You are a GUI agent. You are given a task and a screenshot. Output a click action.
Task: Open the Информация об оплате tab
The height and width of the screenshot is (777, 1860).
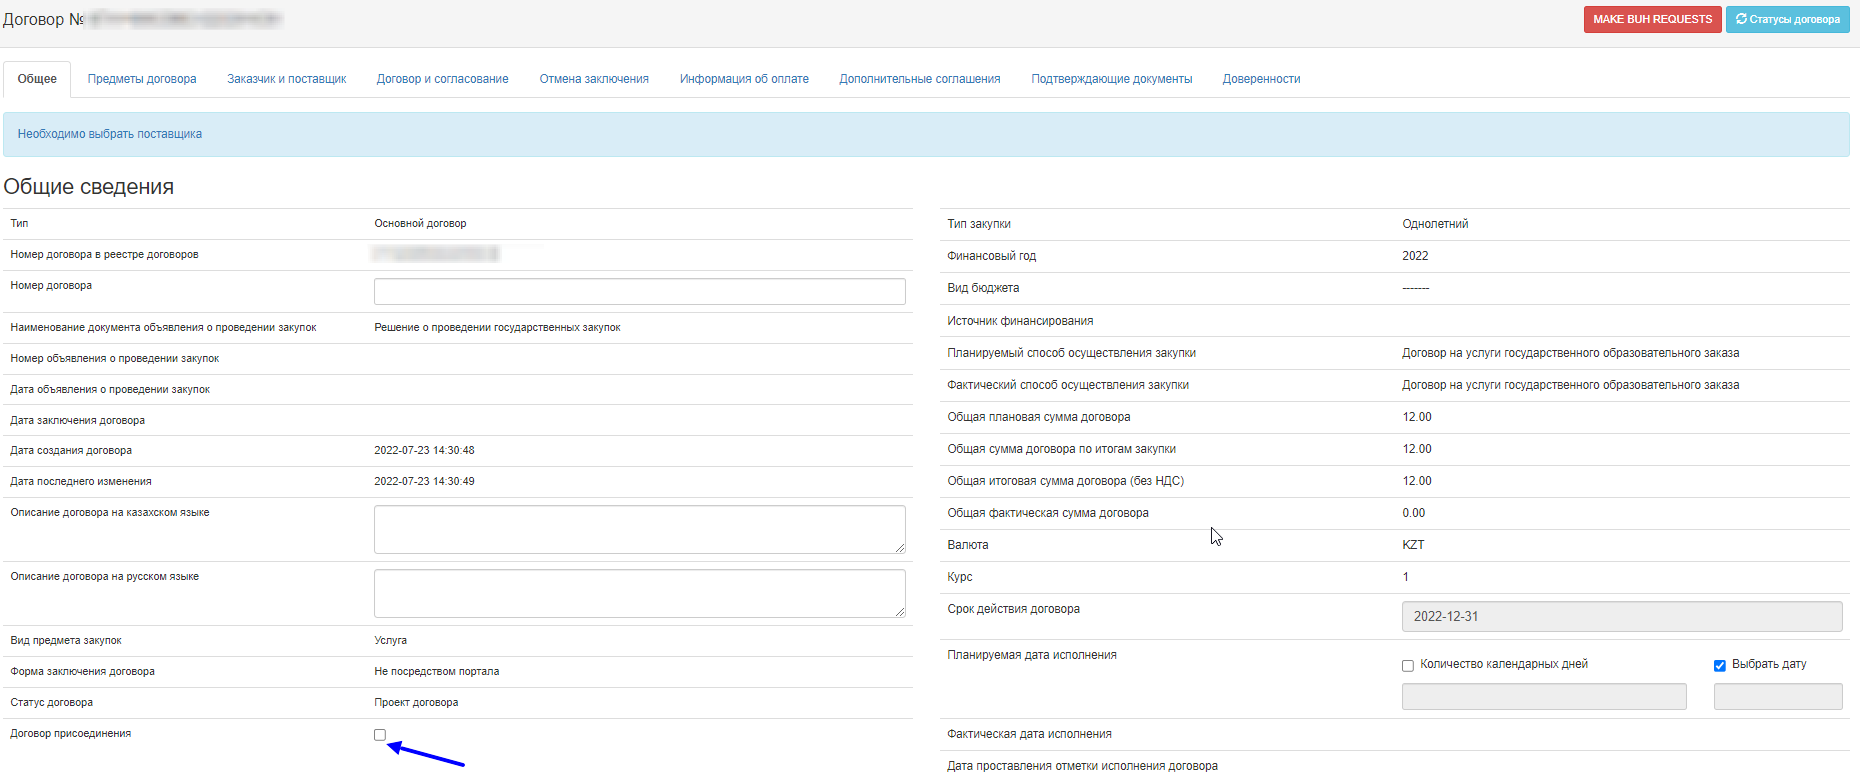coord(744,79)
